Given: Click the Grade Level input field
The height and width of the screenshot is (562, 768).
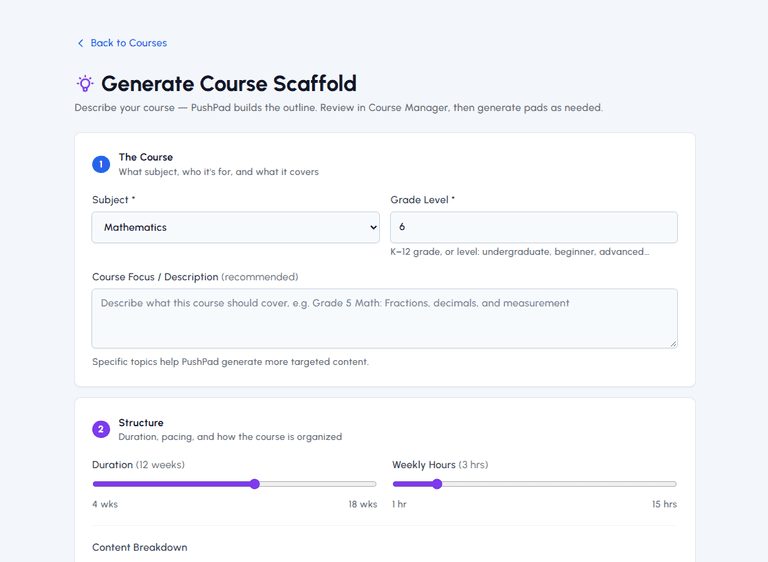Looking at the screenshot, I should click(534, 227).
